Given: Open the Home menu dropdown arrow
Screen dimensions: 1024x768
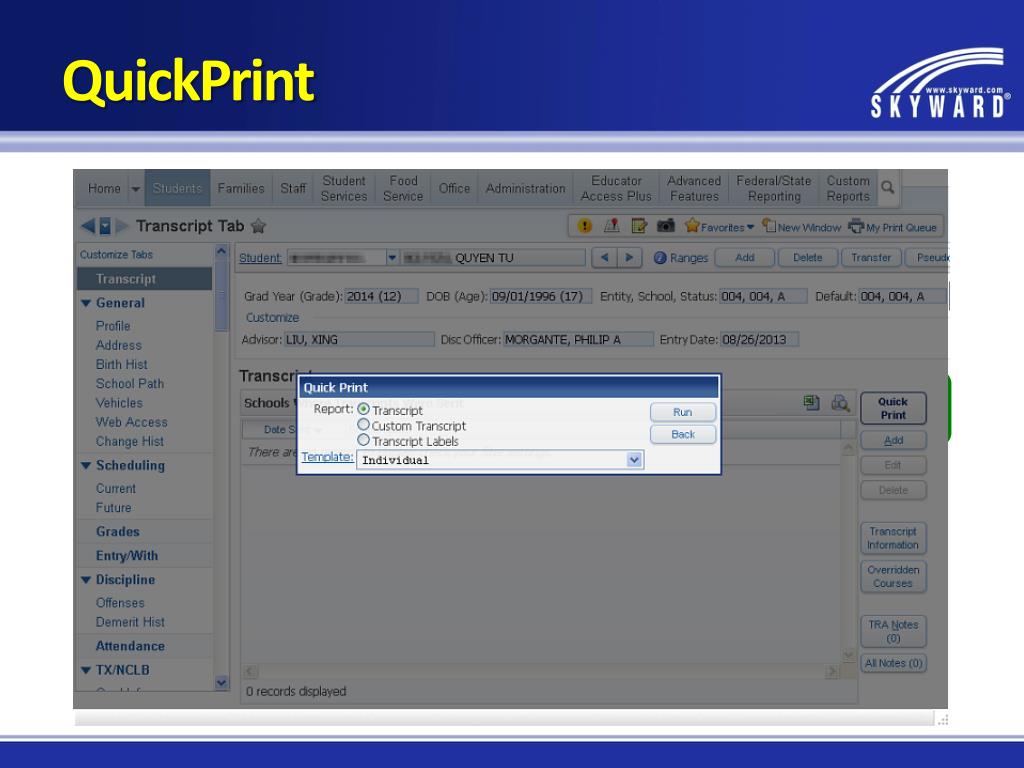Looking at the screenshot, I should (x=135, y=189).
